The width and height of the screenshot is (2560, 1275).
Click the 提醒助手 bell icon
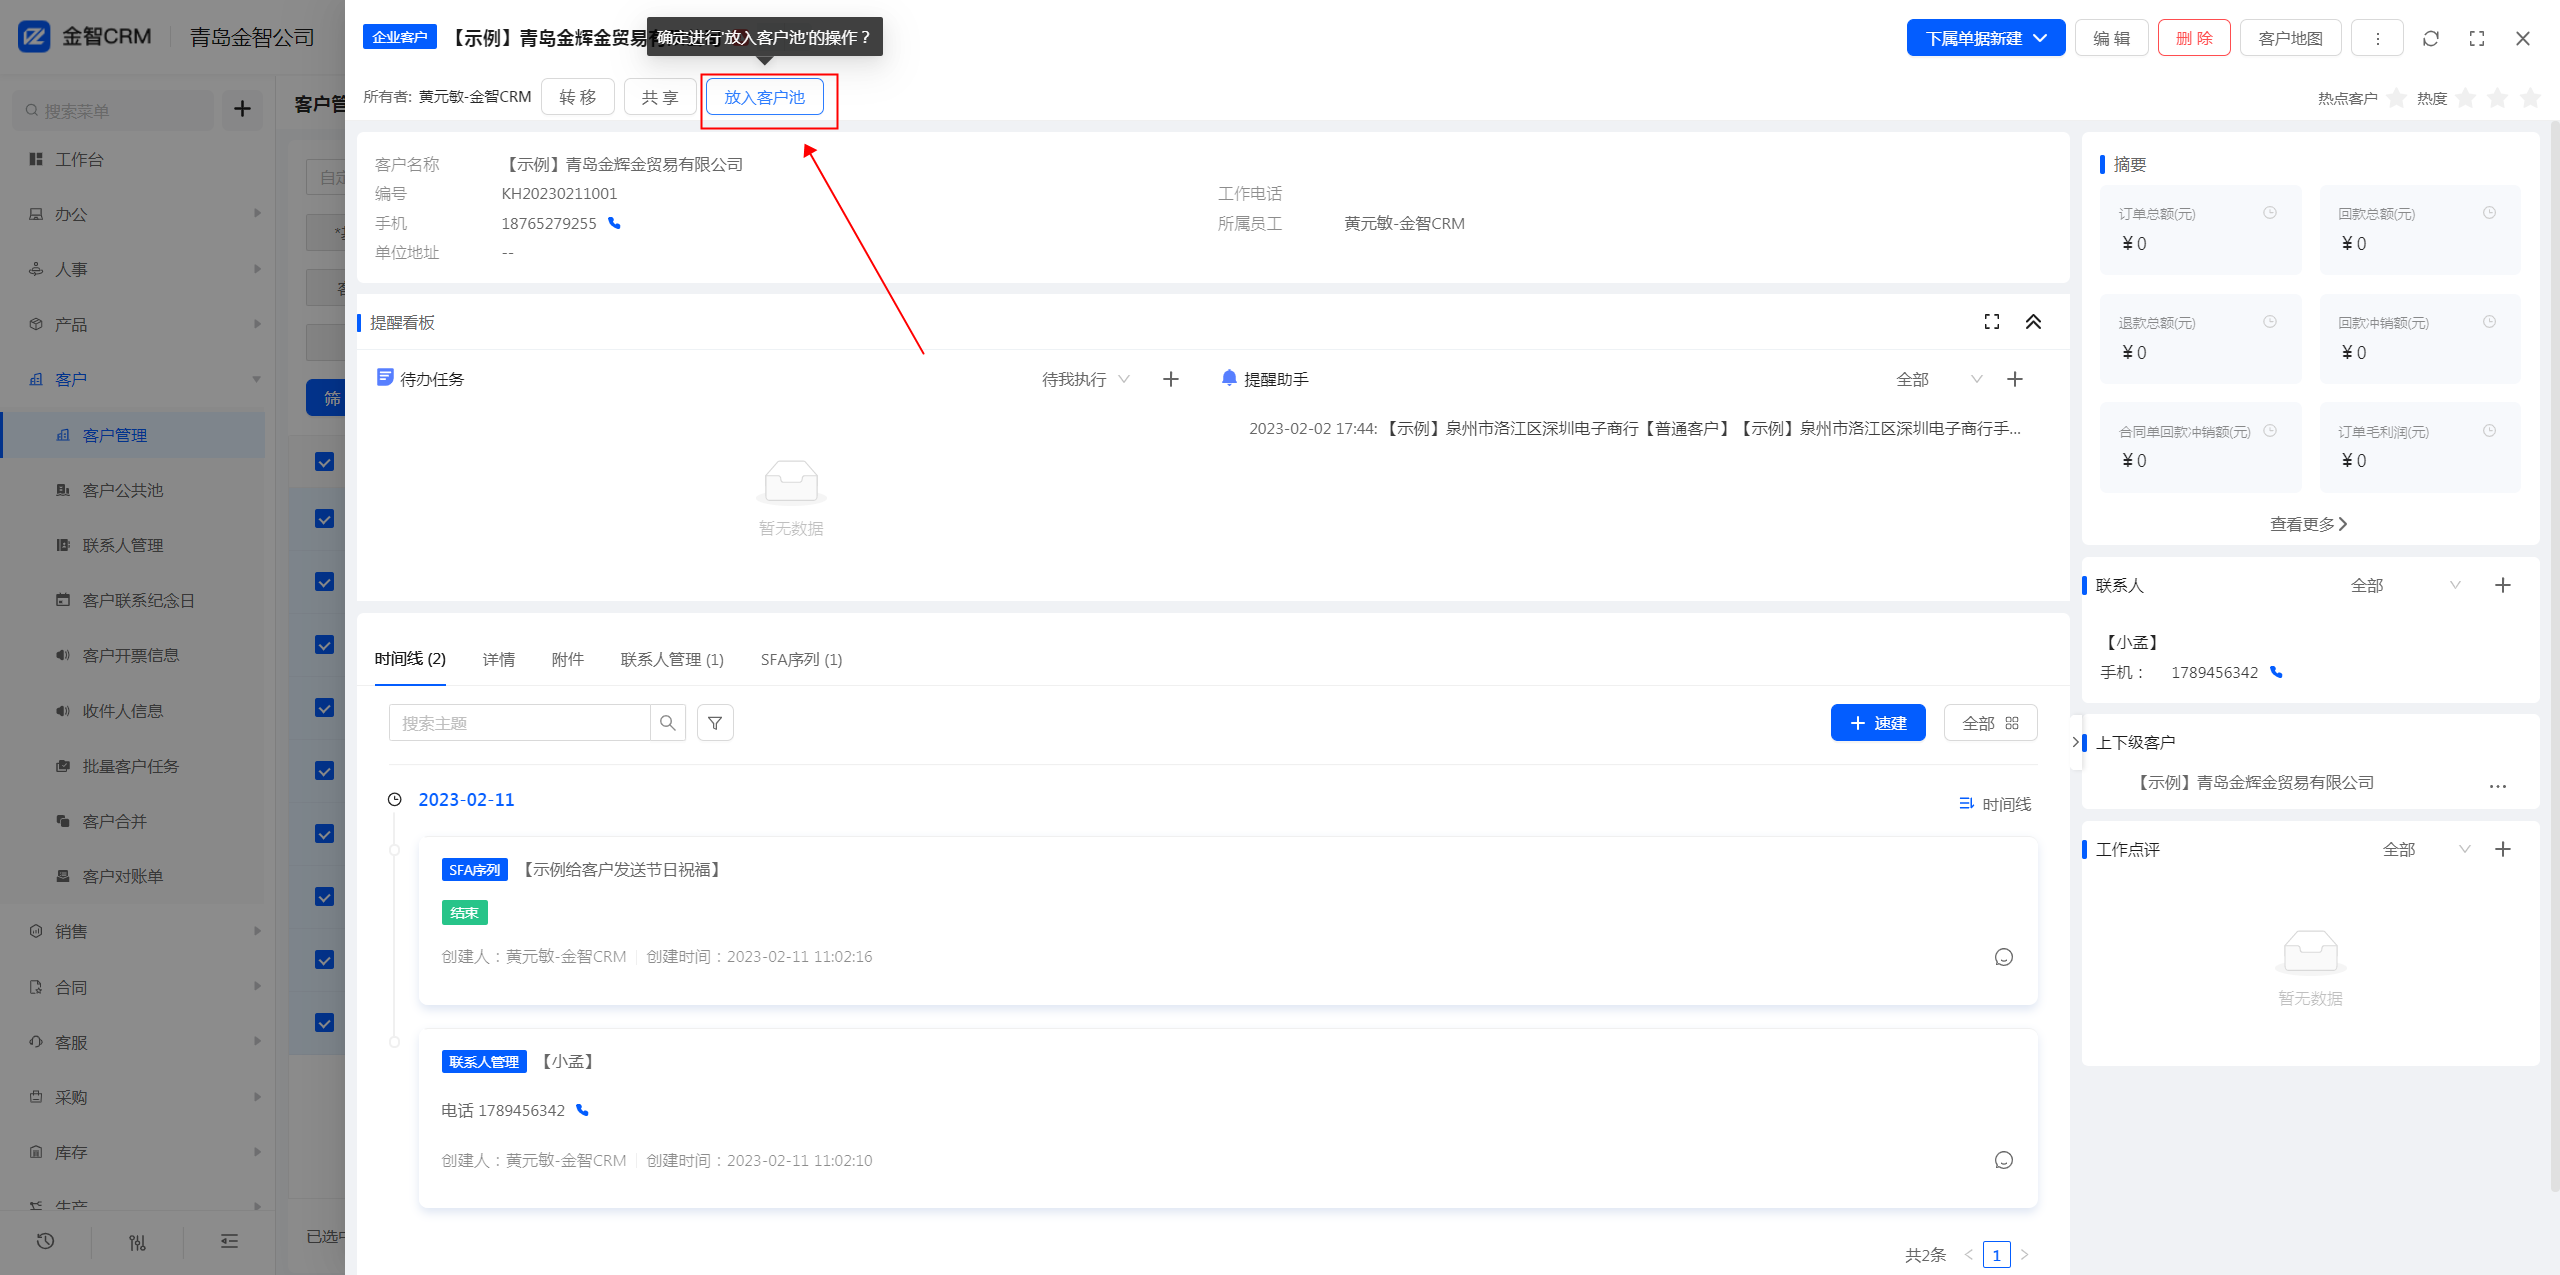click(x=1229, y=378)
